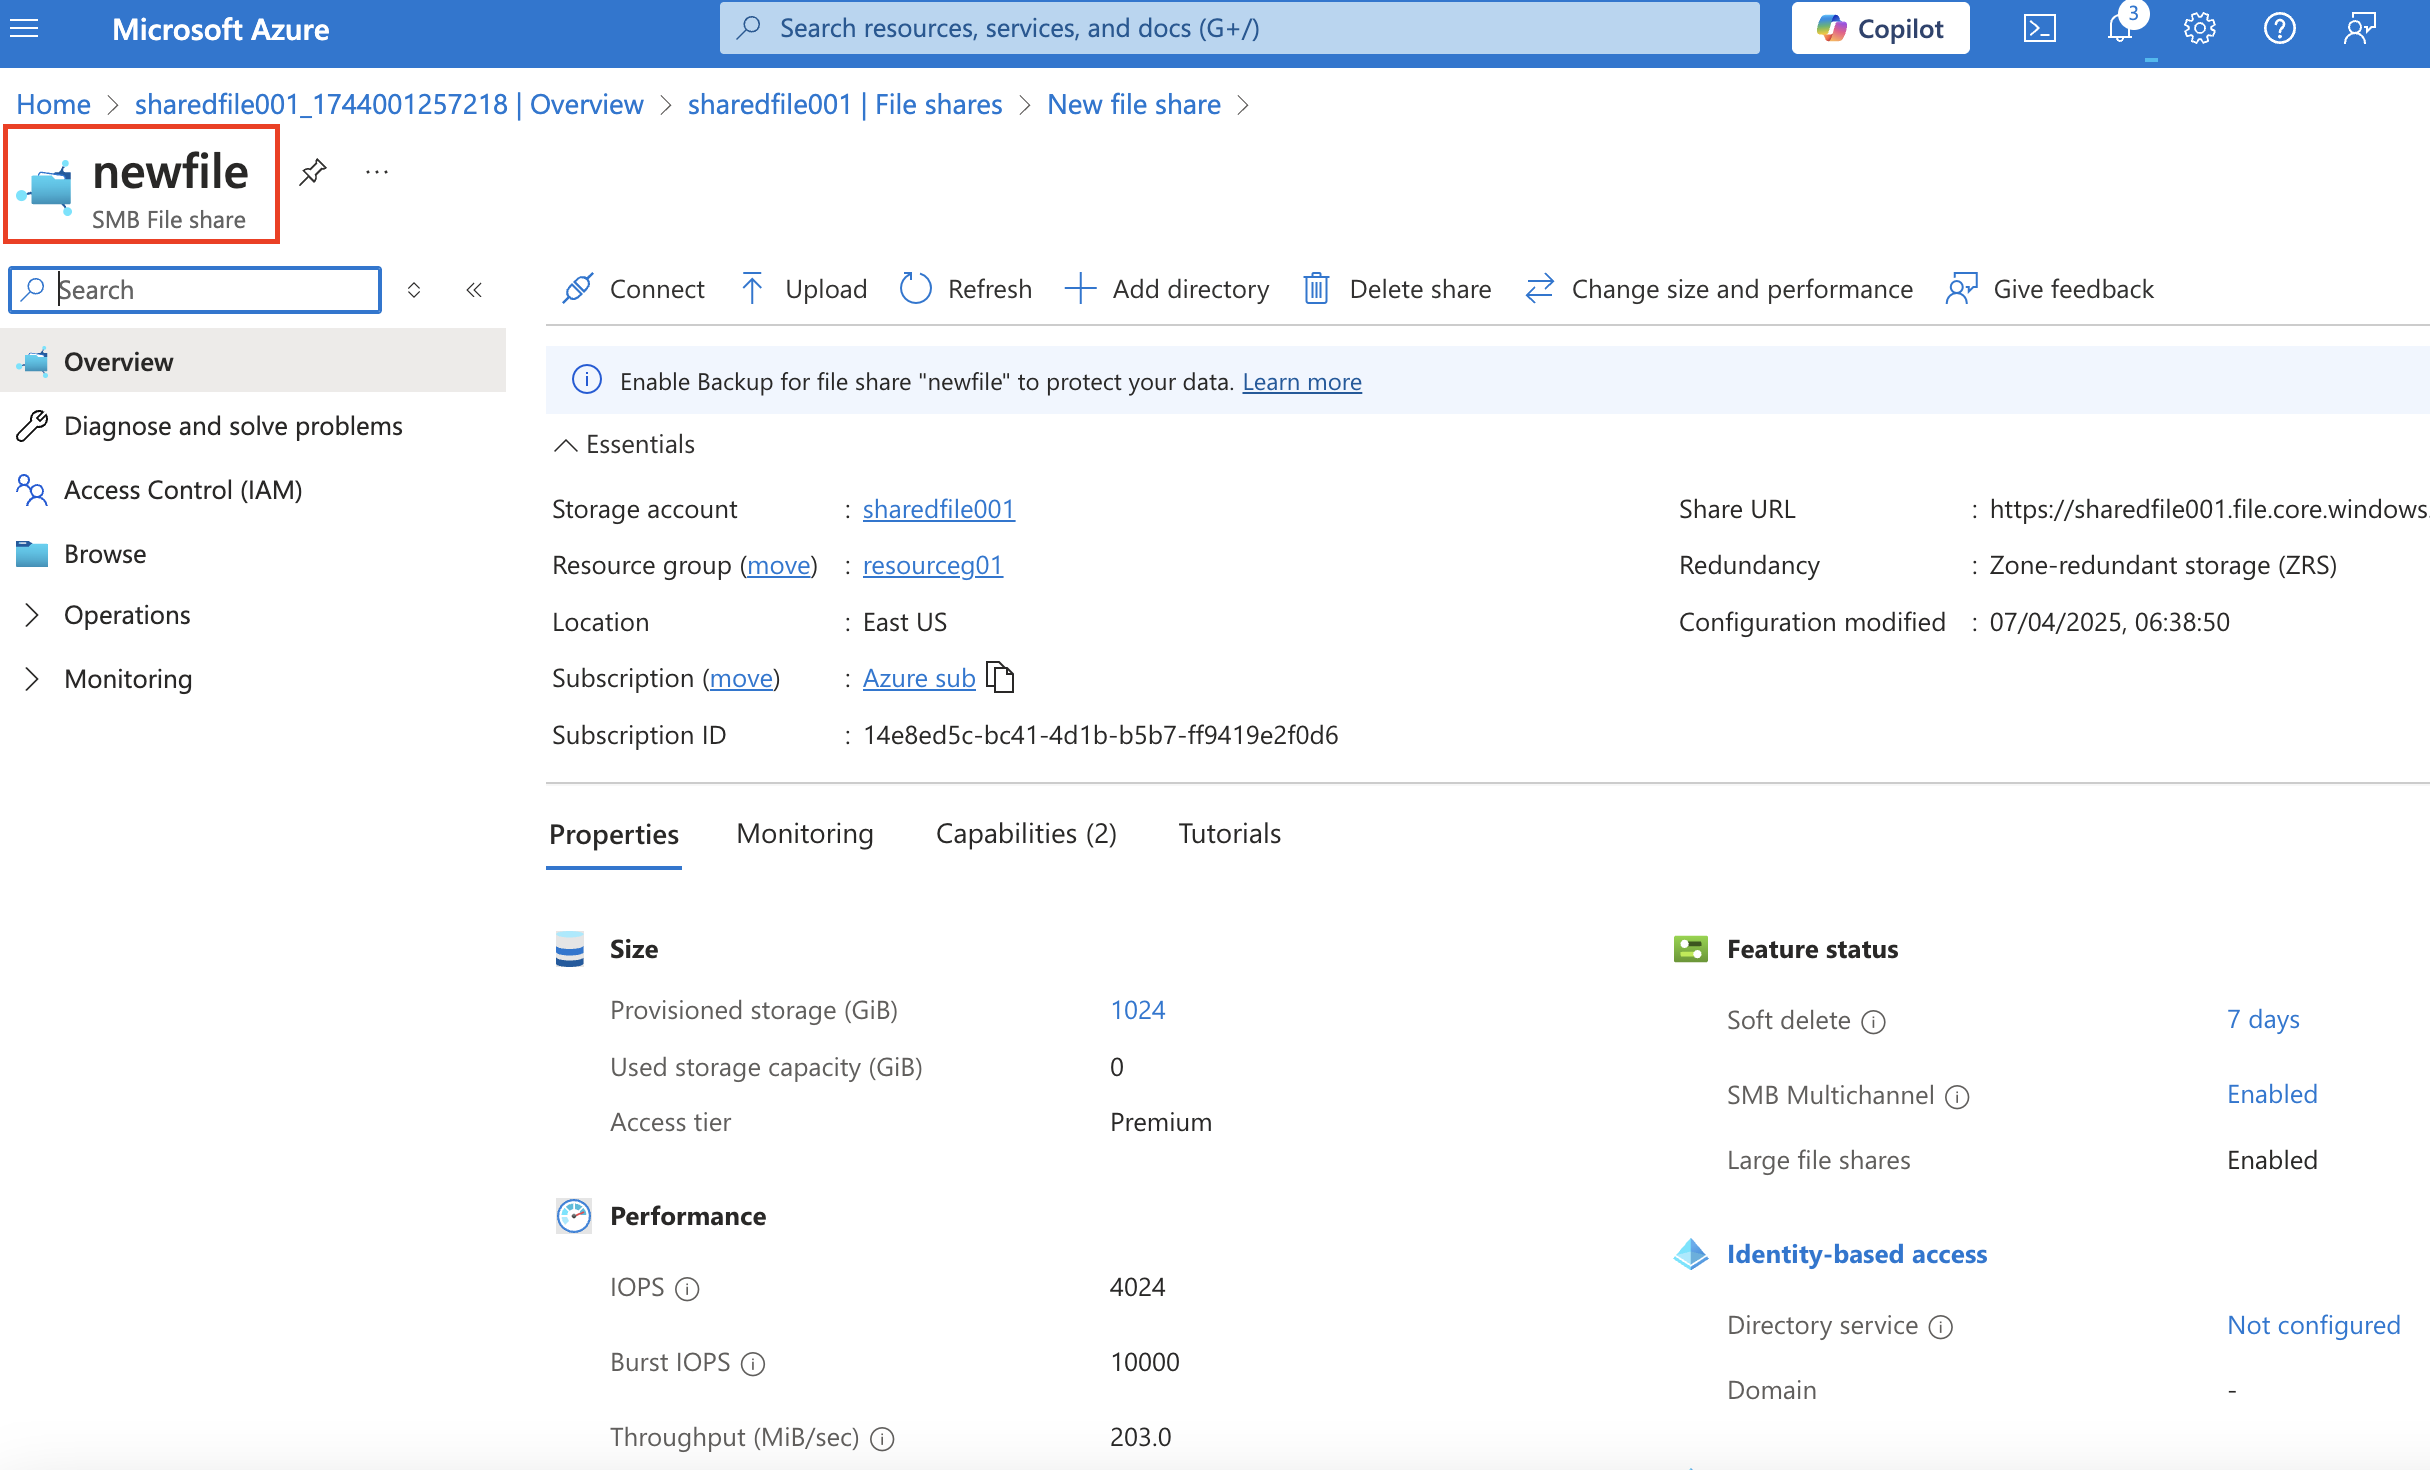Click the Microsoft Azure title

220,28
